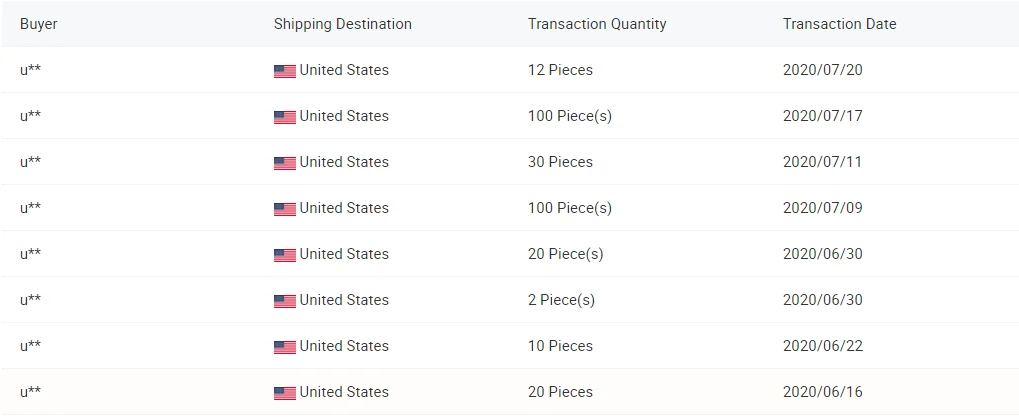The height and width of the screenshot is (418, 1019).
Task: Click the Transaction Quantity column header
Action: pyautogui.click(x=597, y=24)
